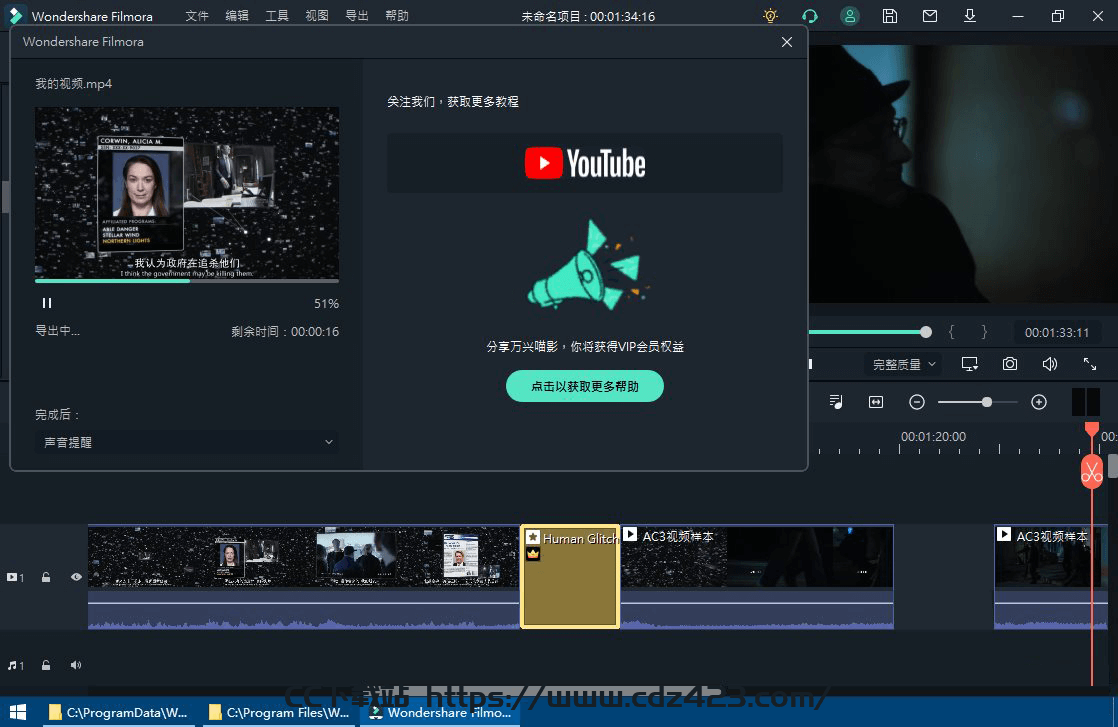Click the preview volume speaker icon
Viewport: 1118px width, 727px height.
[x=1050, y=364]
